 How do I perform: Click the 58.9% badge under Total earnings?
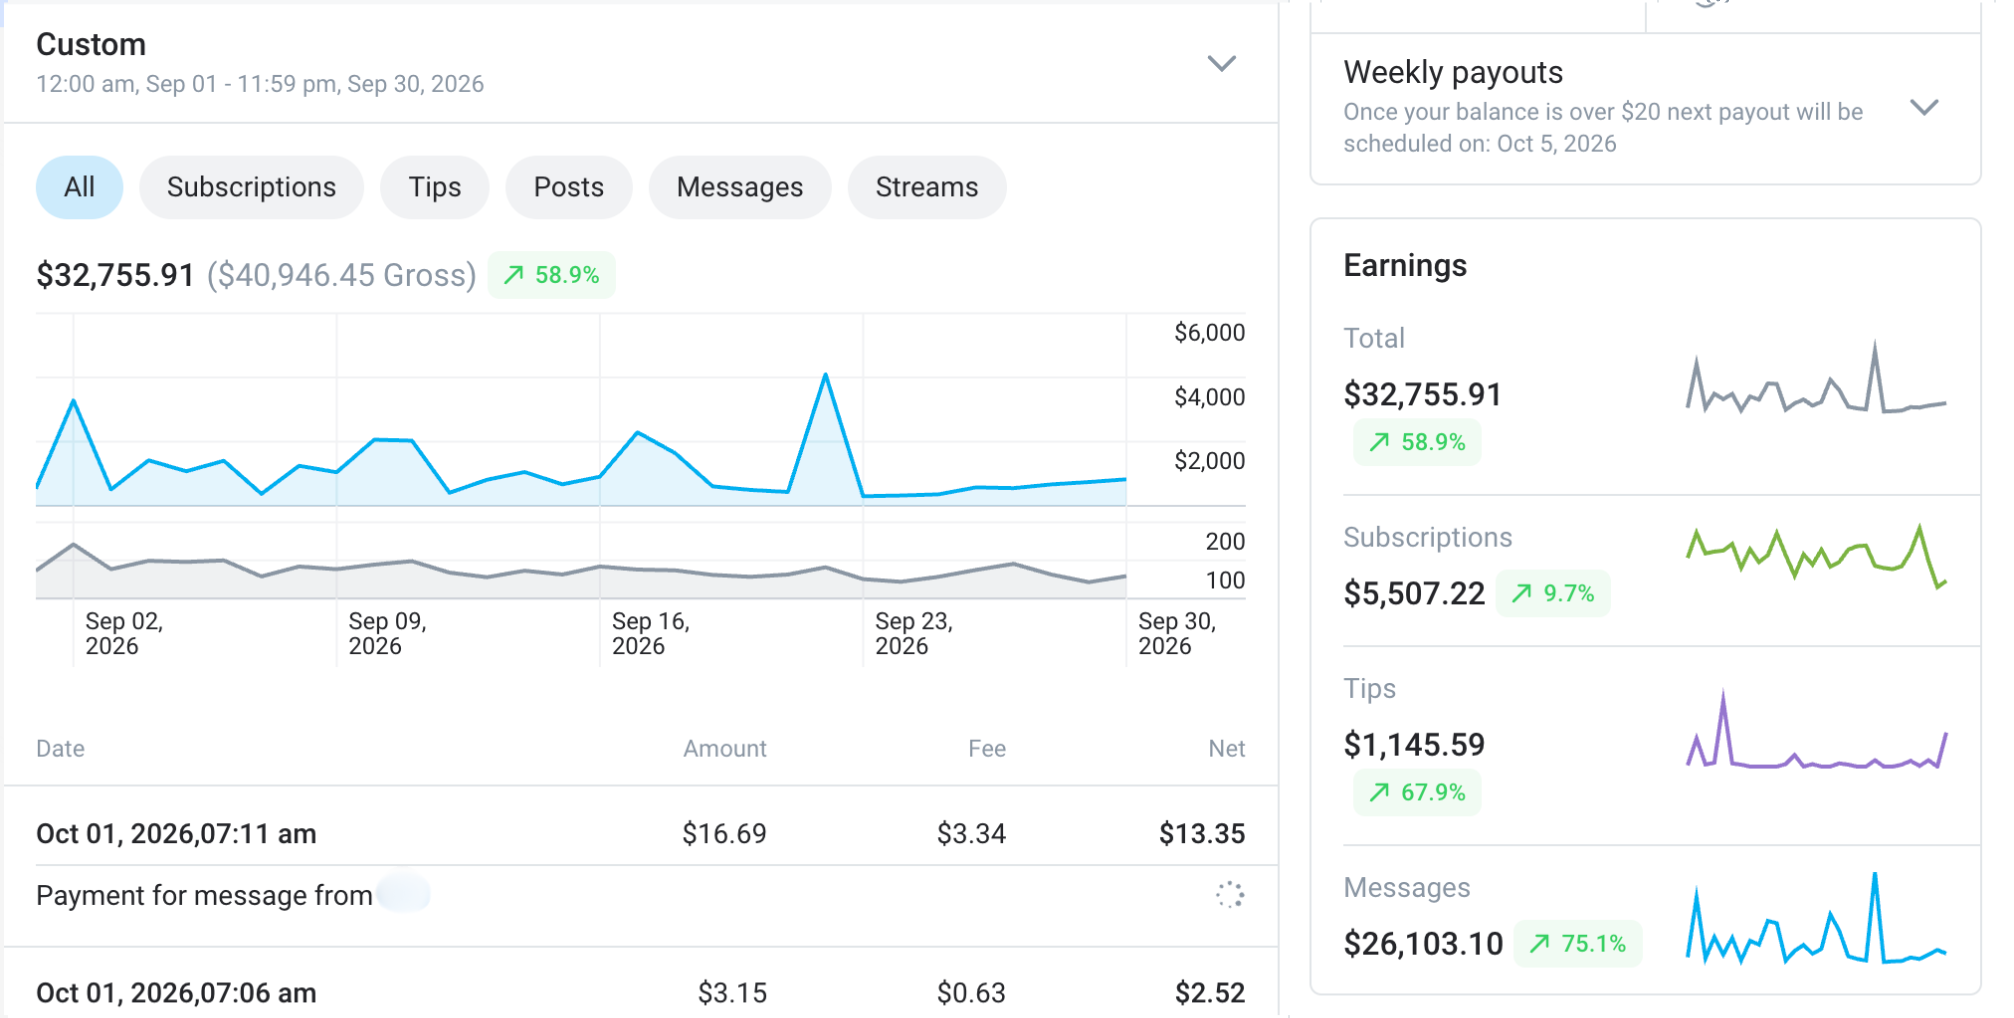coord(1417,442)
